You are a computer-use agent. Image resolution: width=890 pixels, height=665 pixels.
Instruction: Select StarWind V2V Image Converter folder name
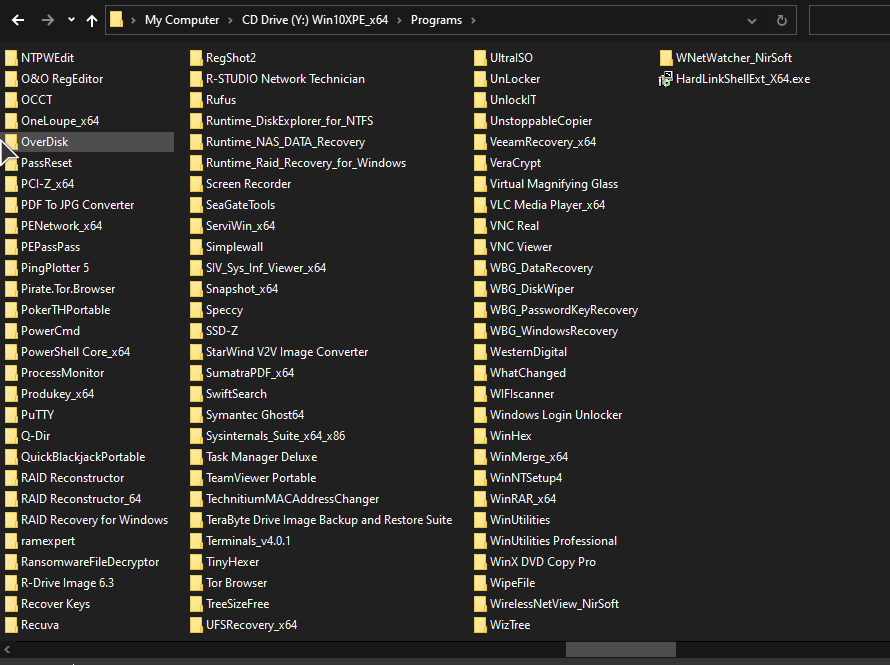287,352
